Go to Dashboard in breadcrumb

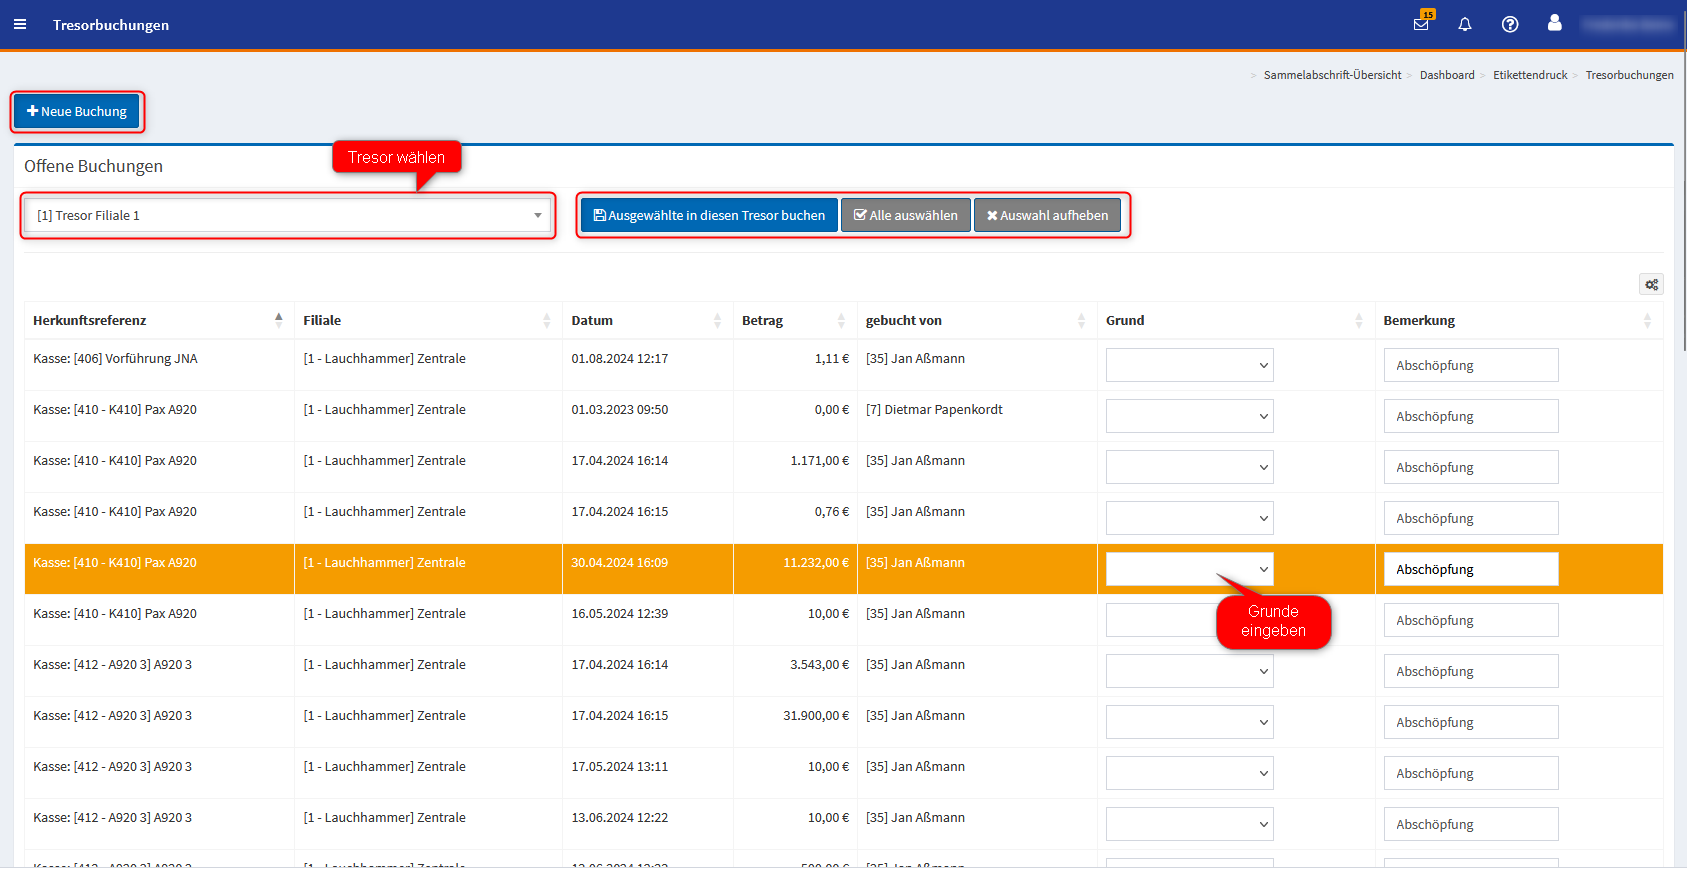coord(1447,75)
